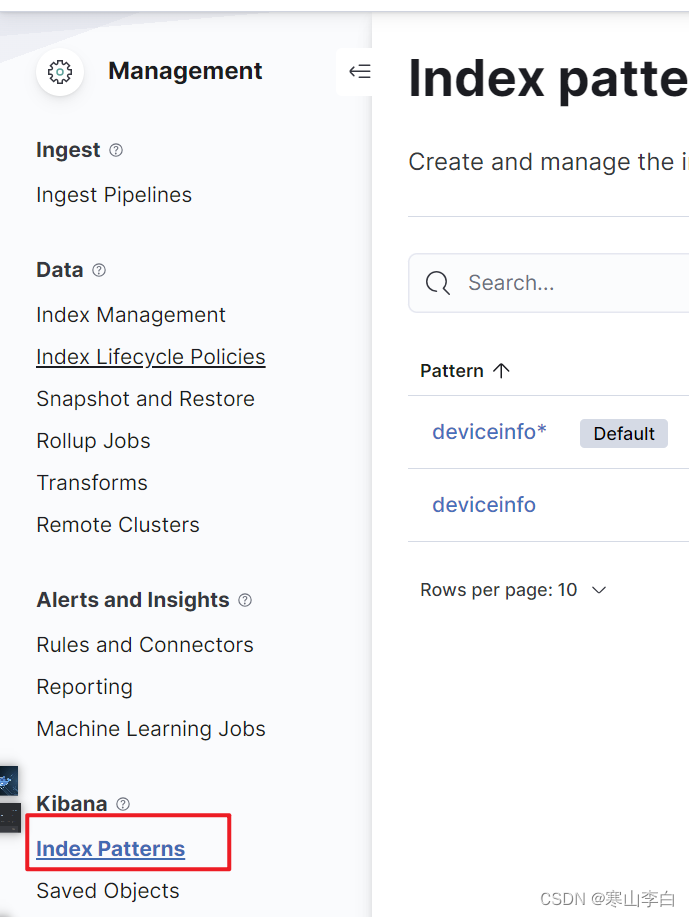The width and height of the screenshot is (689, 917).
Task: Show help tooltip for Ingest section
Action: [116, 150]
